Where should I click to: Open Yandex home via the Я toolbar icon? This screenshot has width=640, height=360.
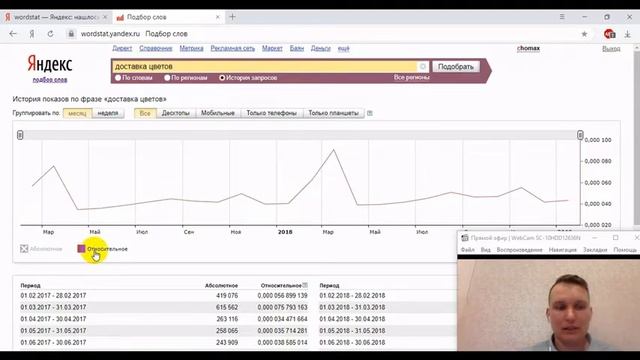[32, 34]
